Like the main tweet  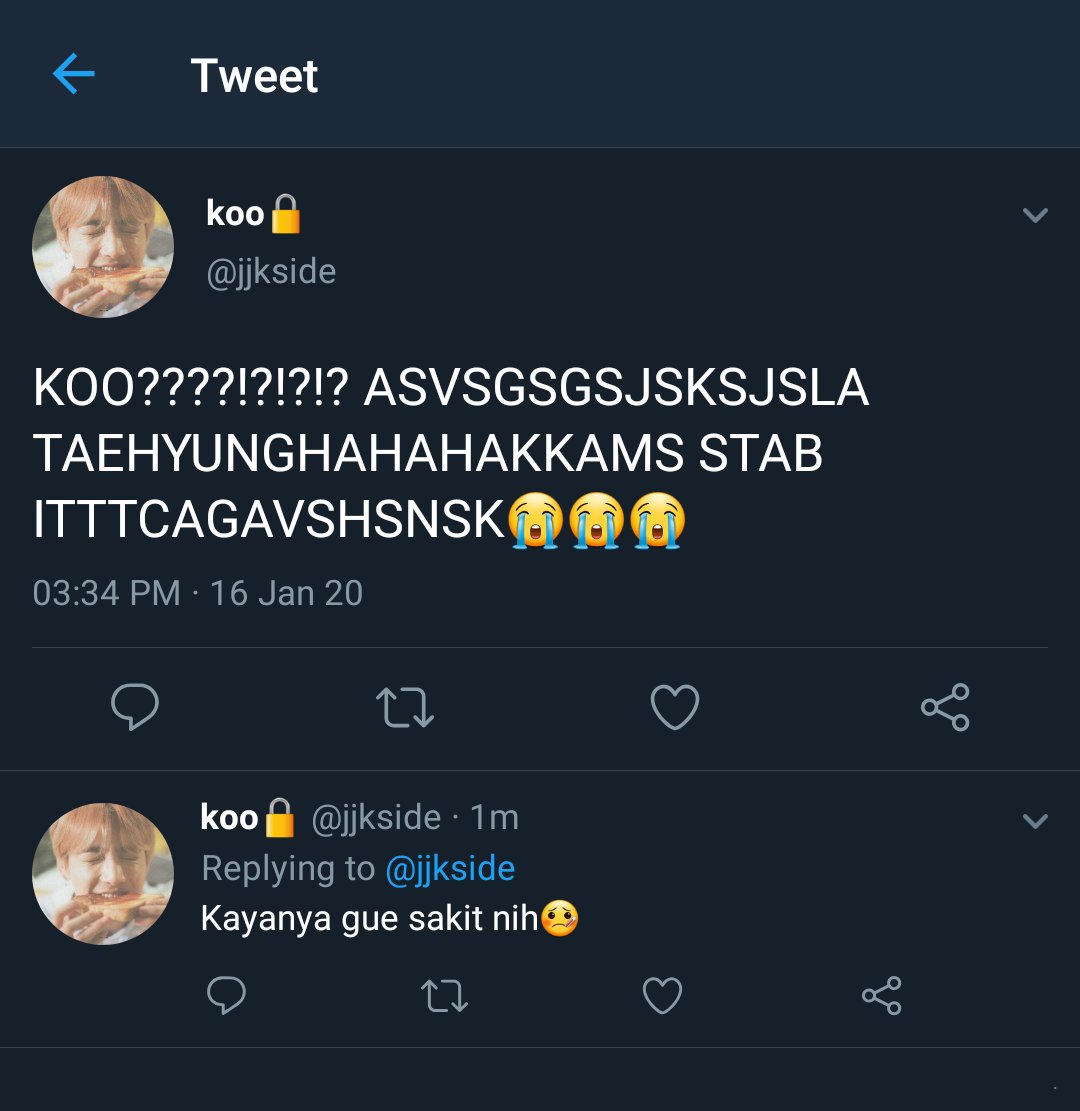[x=675, y=706]
